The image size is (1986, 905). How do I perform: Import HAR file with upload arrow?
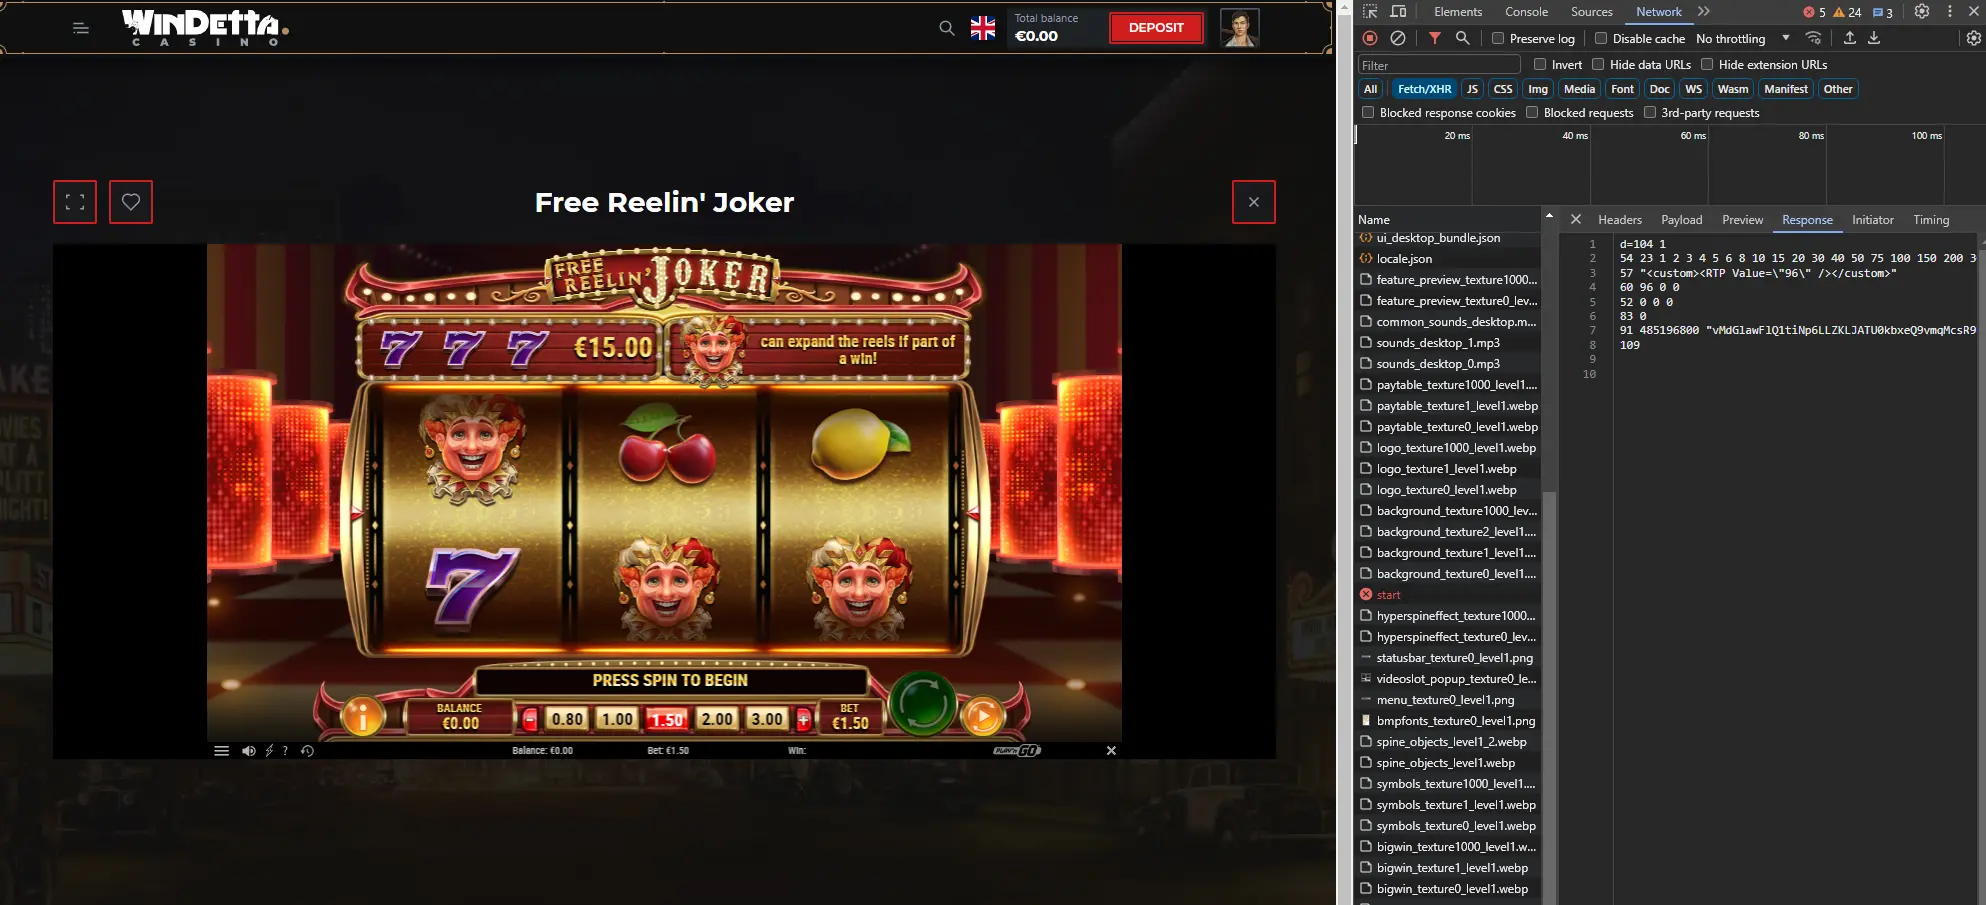(x=1850, y=38)
